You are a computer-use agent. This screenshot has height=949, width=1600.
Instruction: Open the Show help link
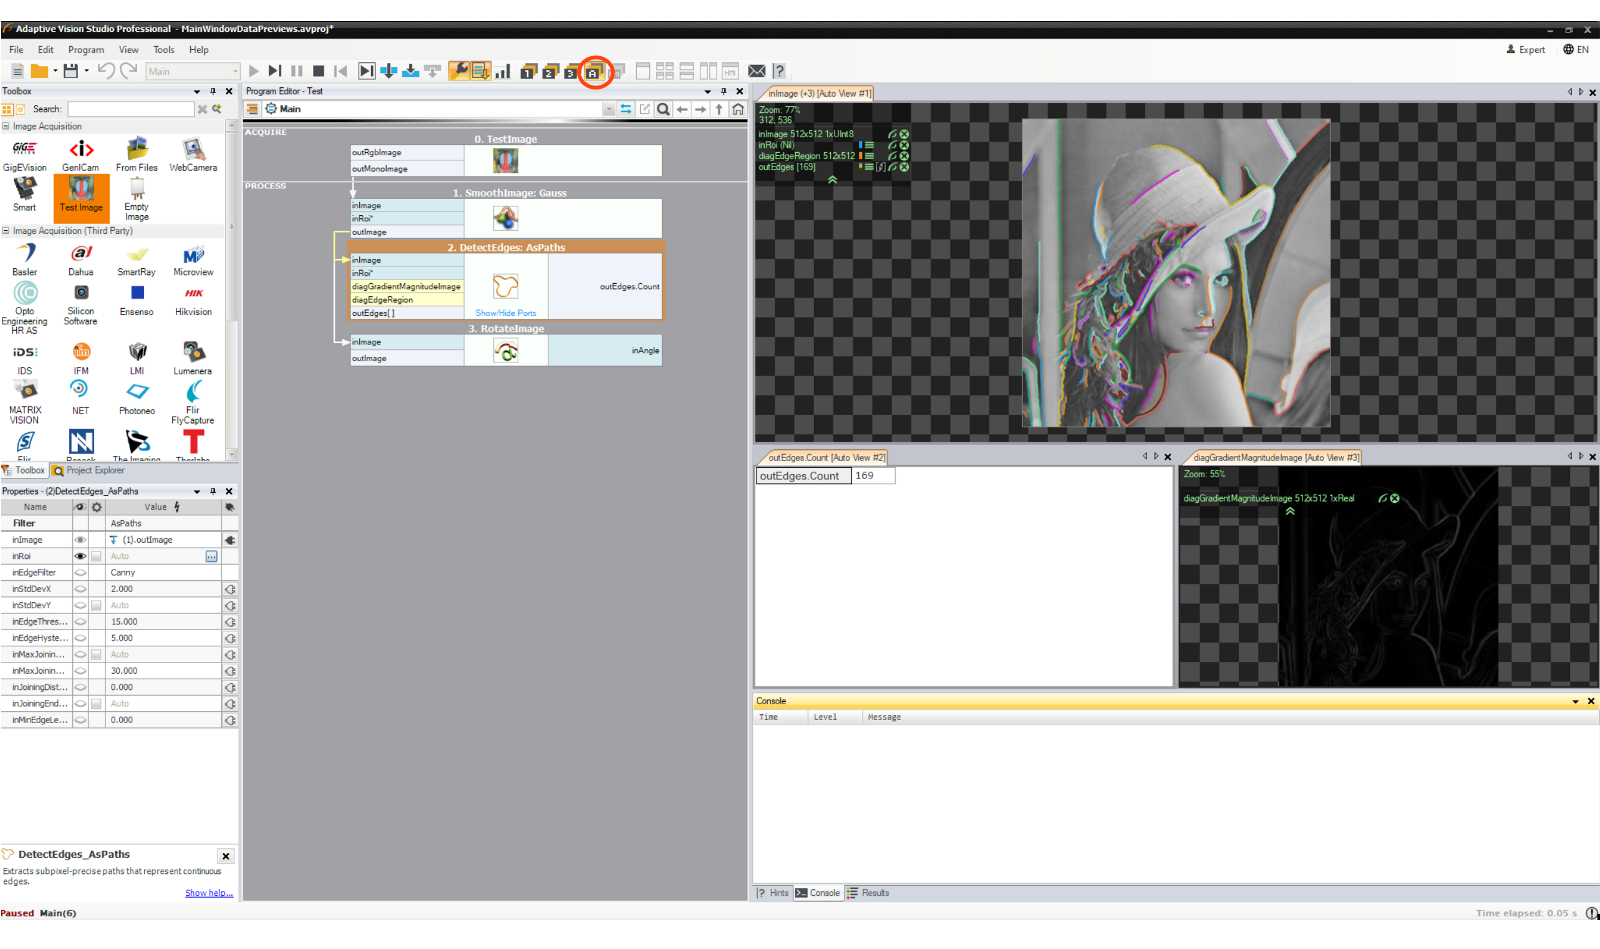[x=208, y=893]
